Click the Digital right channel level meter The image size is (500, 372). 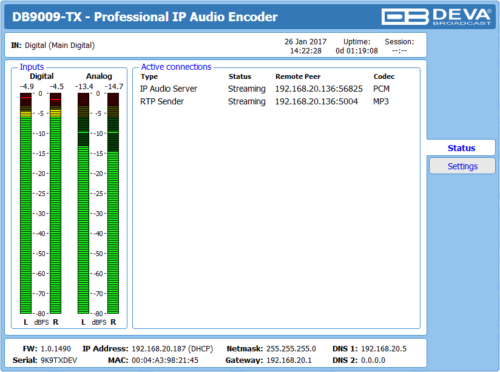(x=55, y=203)
